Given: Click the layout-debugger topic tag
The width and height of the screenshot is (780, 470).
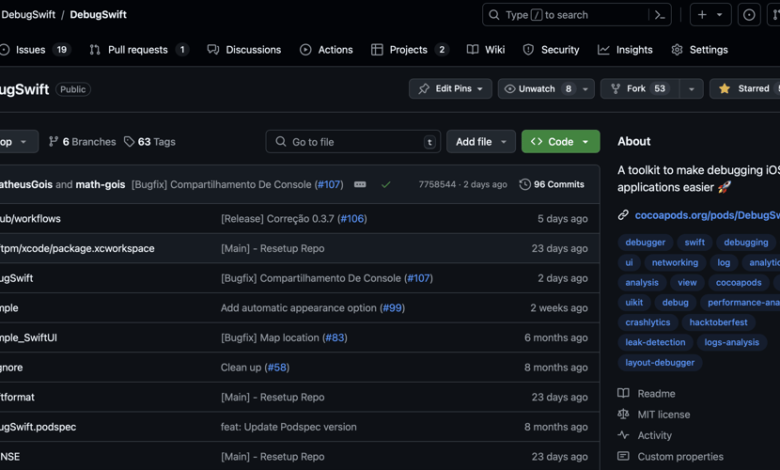Looking at the screenshot, I should pos(660,363).
